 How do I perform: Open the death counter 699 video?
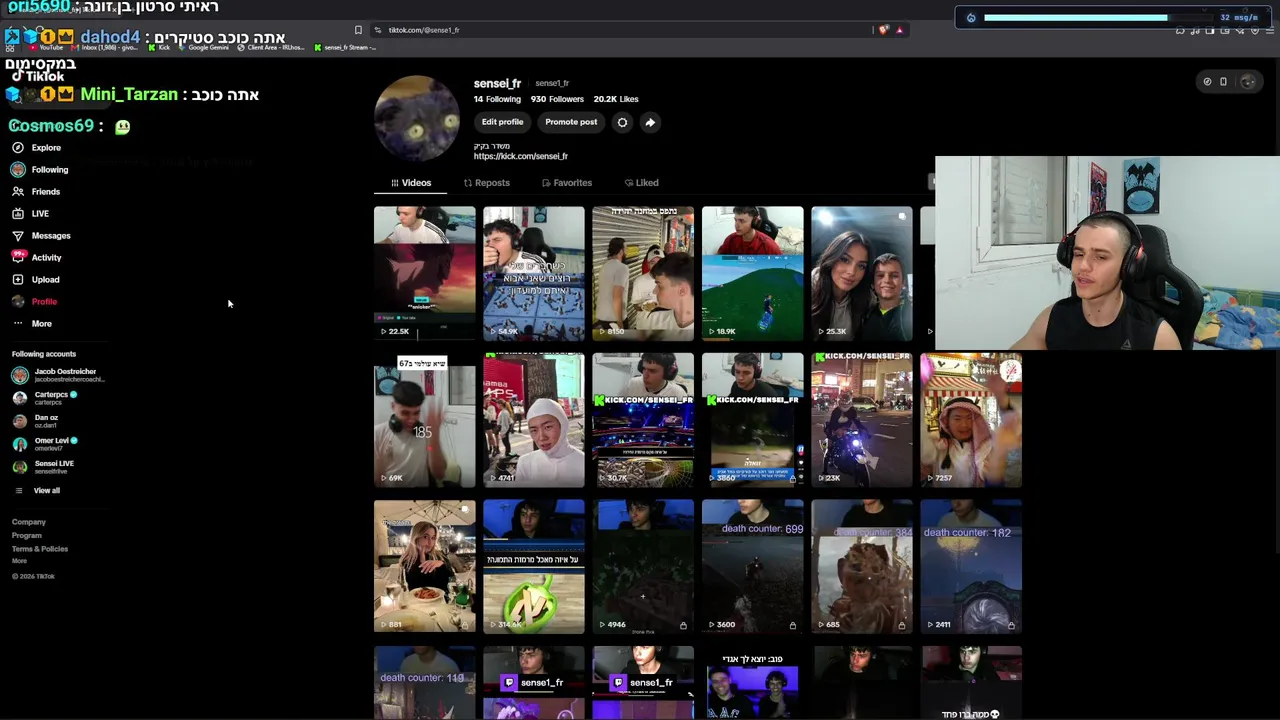(753, 567)
